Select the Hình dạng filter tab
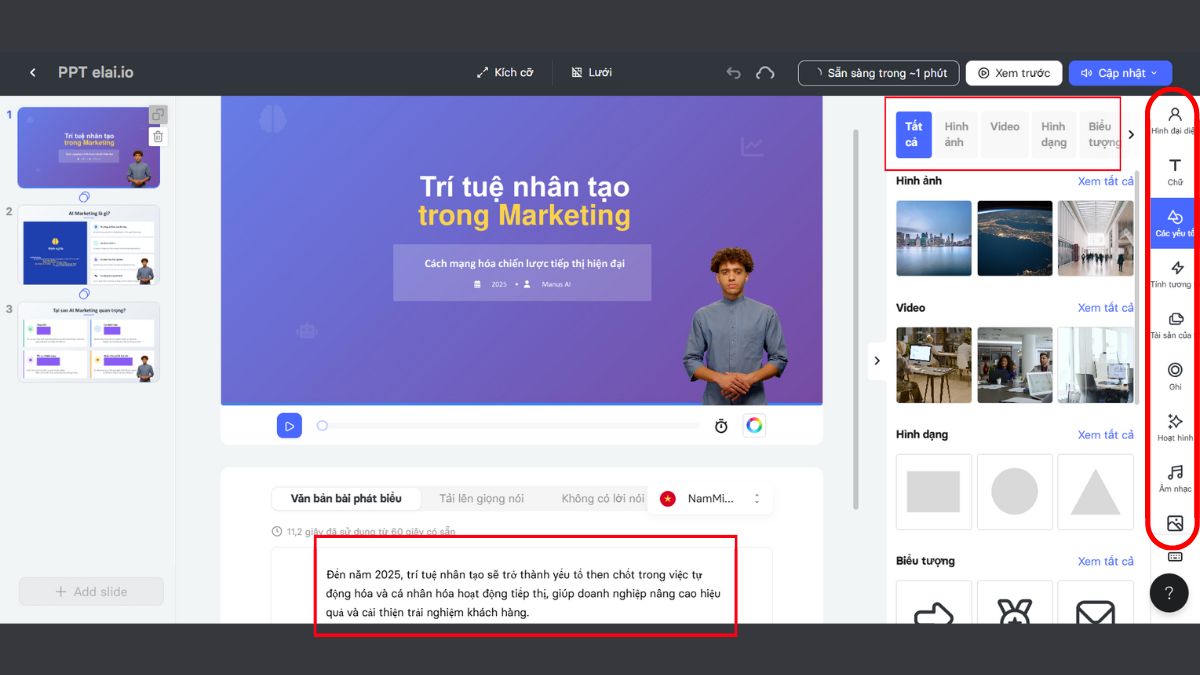This screenshot has height=675, width=1200. click(1053, 135)
